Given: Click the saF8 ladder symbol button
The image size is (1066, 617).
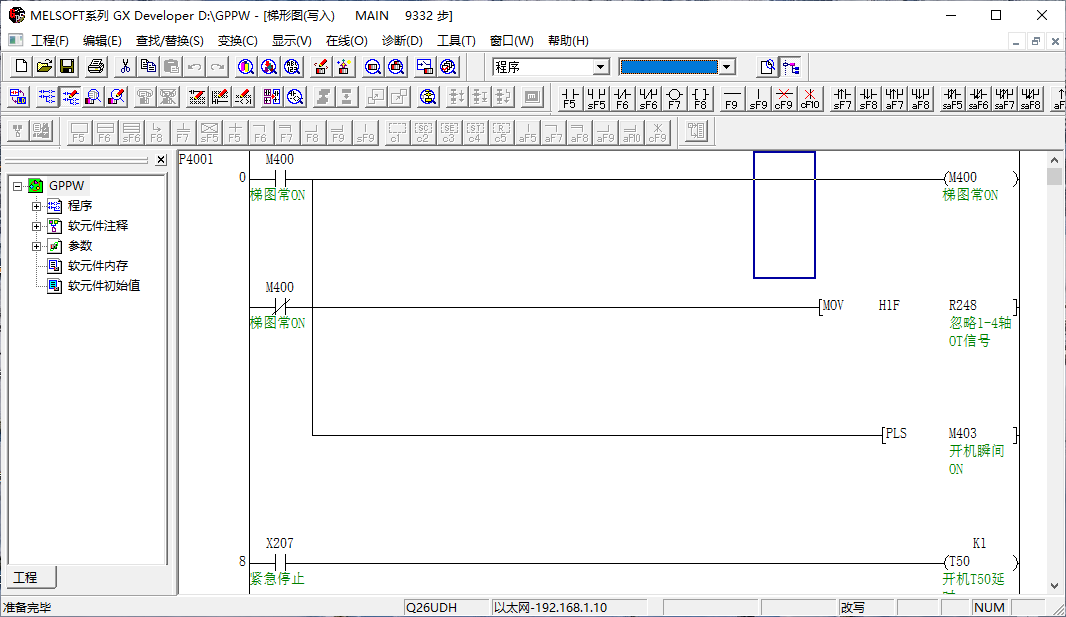Looking at the screenshot, I should click(x=1031, y=98).
